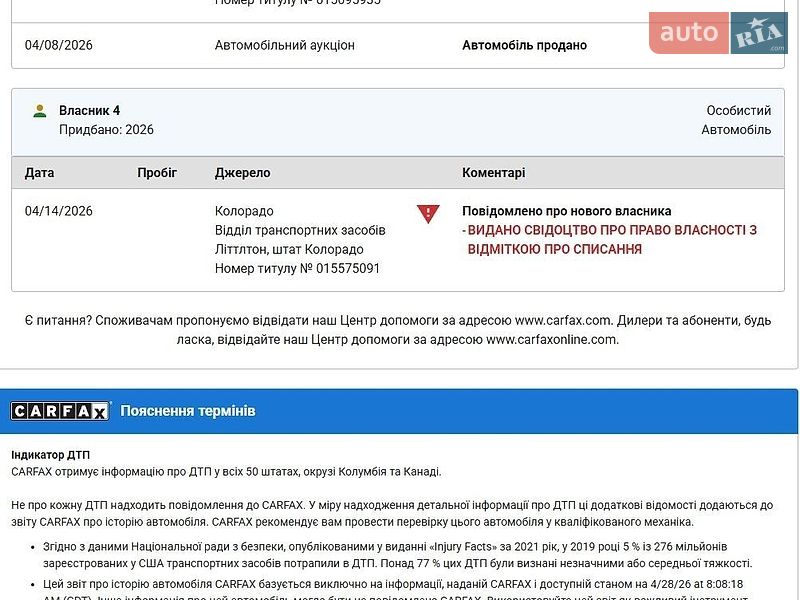Click 'Літтлтон, штат Колорадо' text
800x600 pixels.
click(x=289, y=249)
